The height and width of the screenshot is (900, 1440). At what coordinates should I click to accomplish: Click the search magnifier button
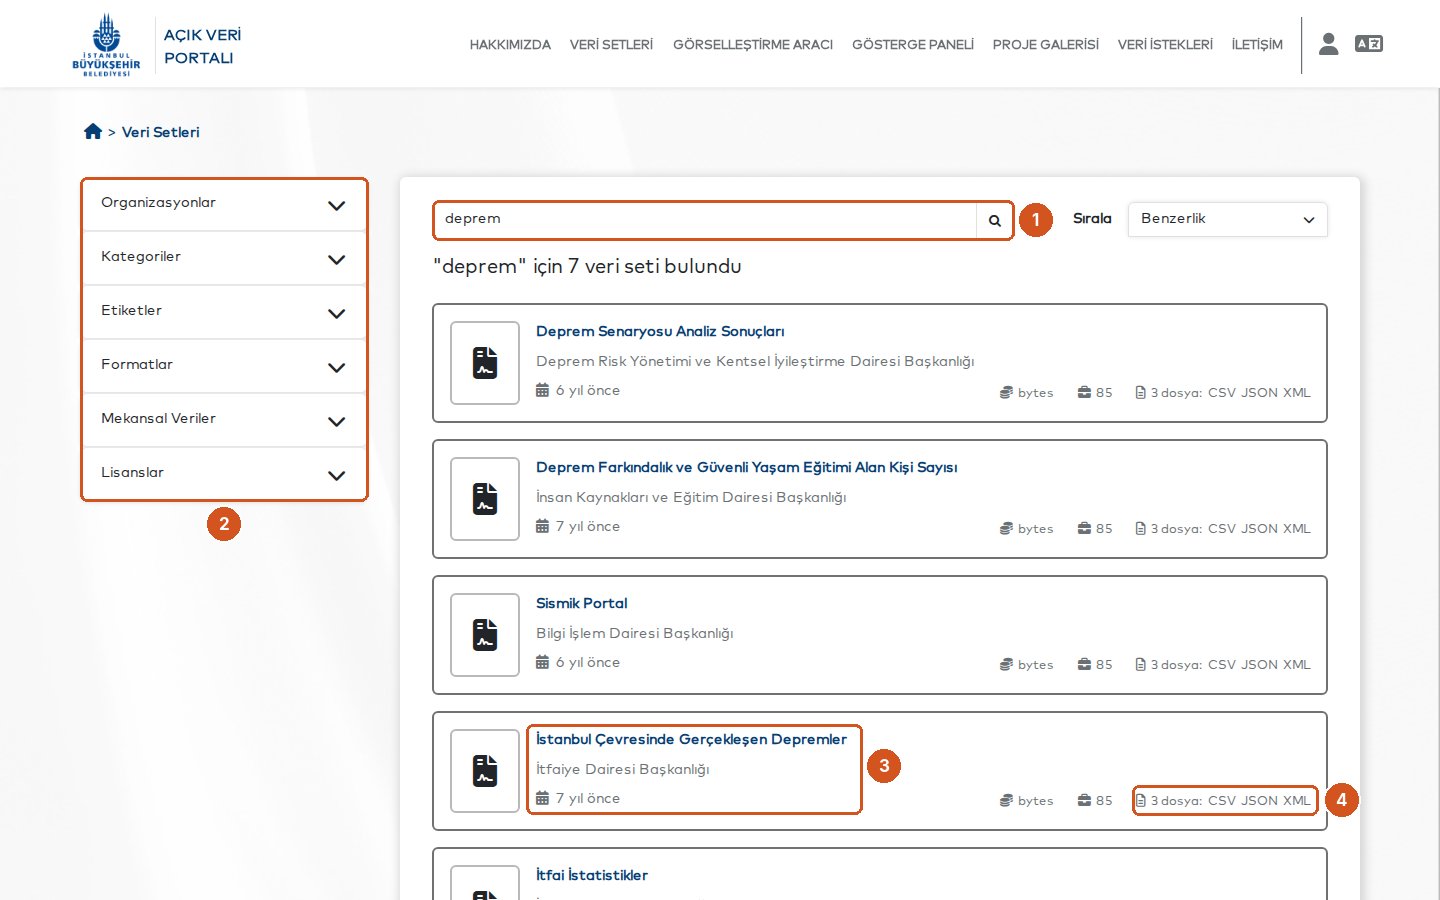[x=995, y=221]
